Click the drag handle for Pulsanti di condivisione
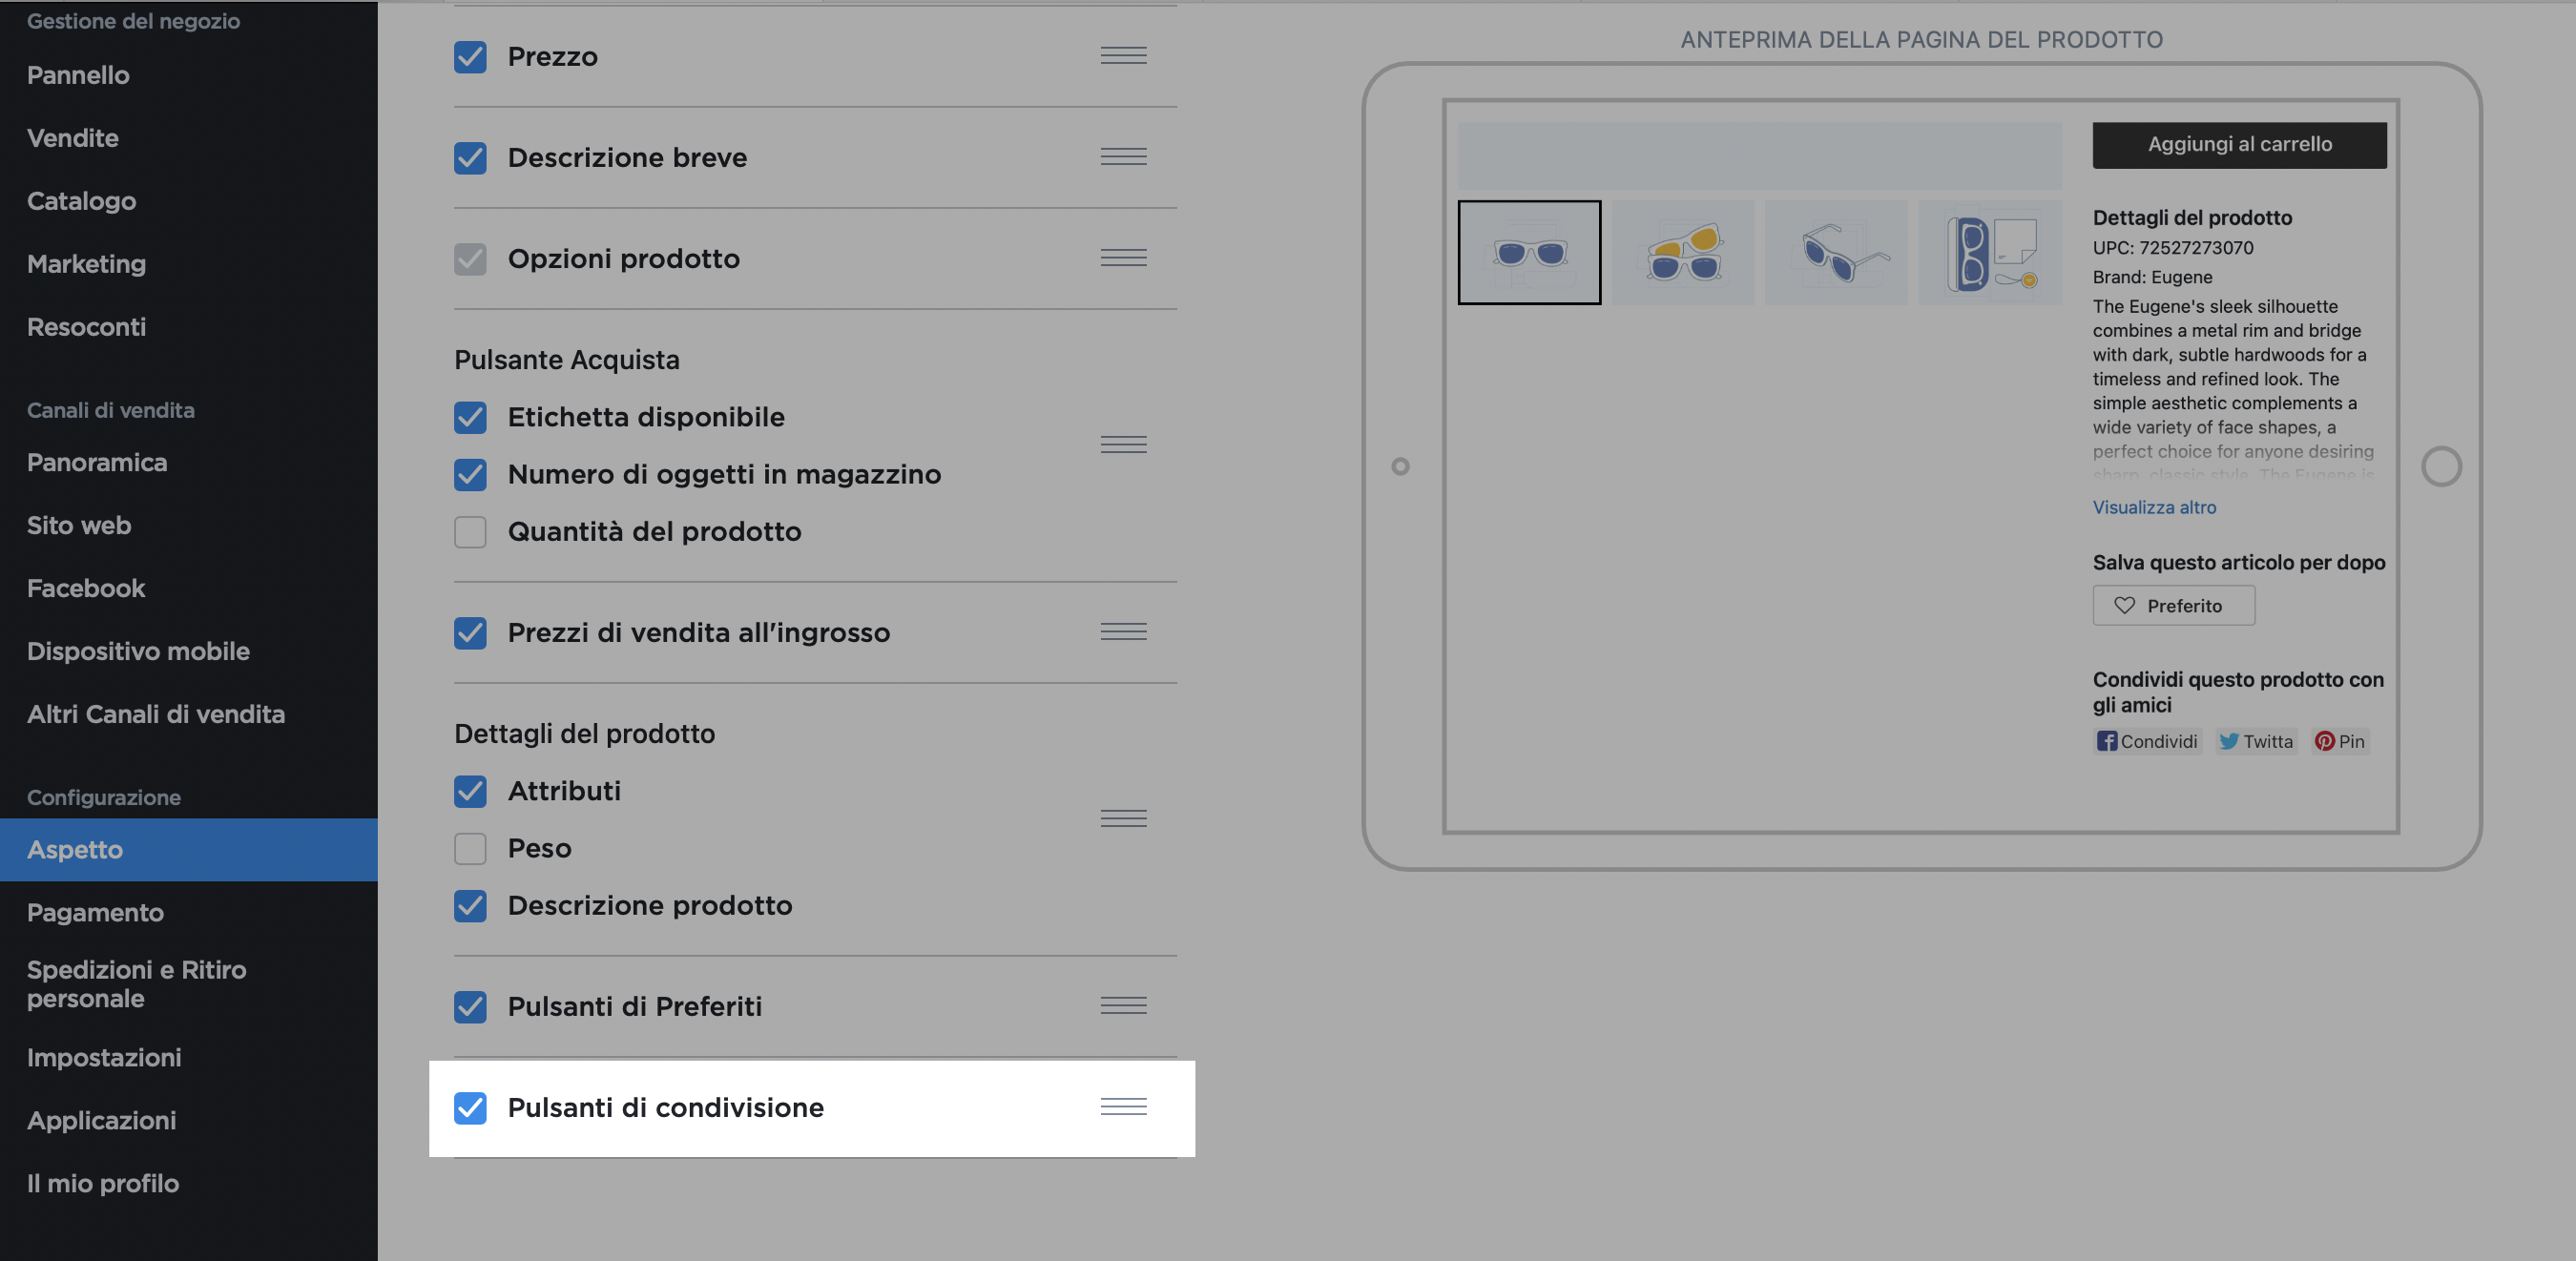2576x1261 pixels. [x=1123, y=1107]
